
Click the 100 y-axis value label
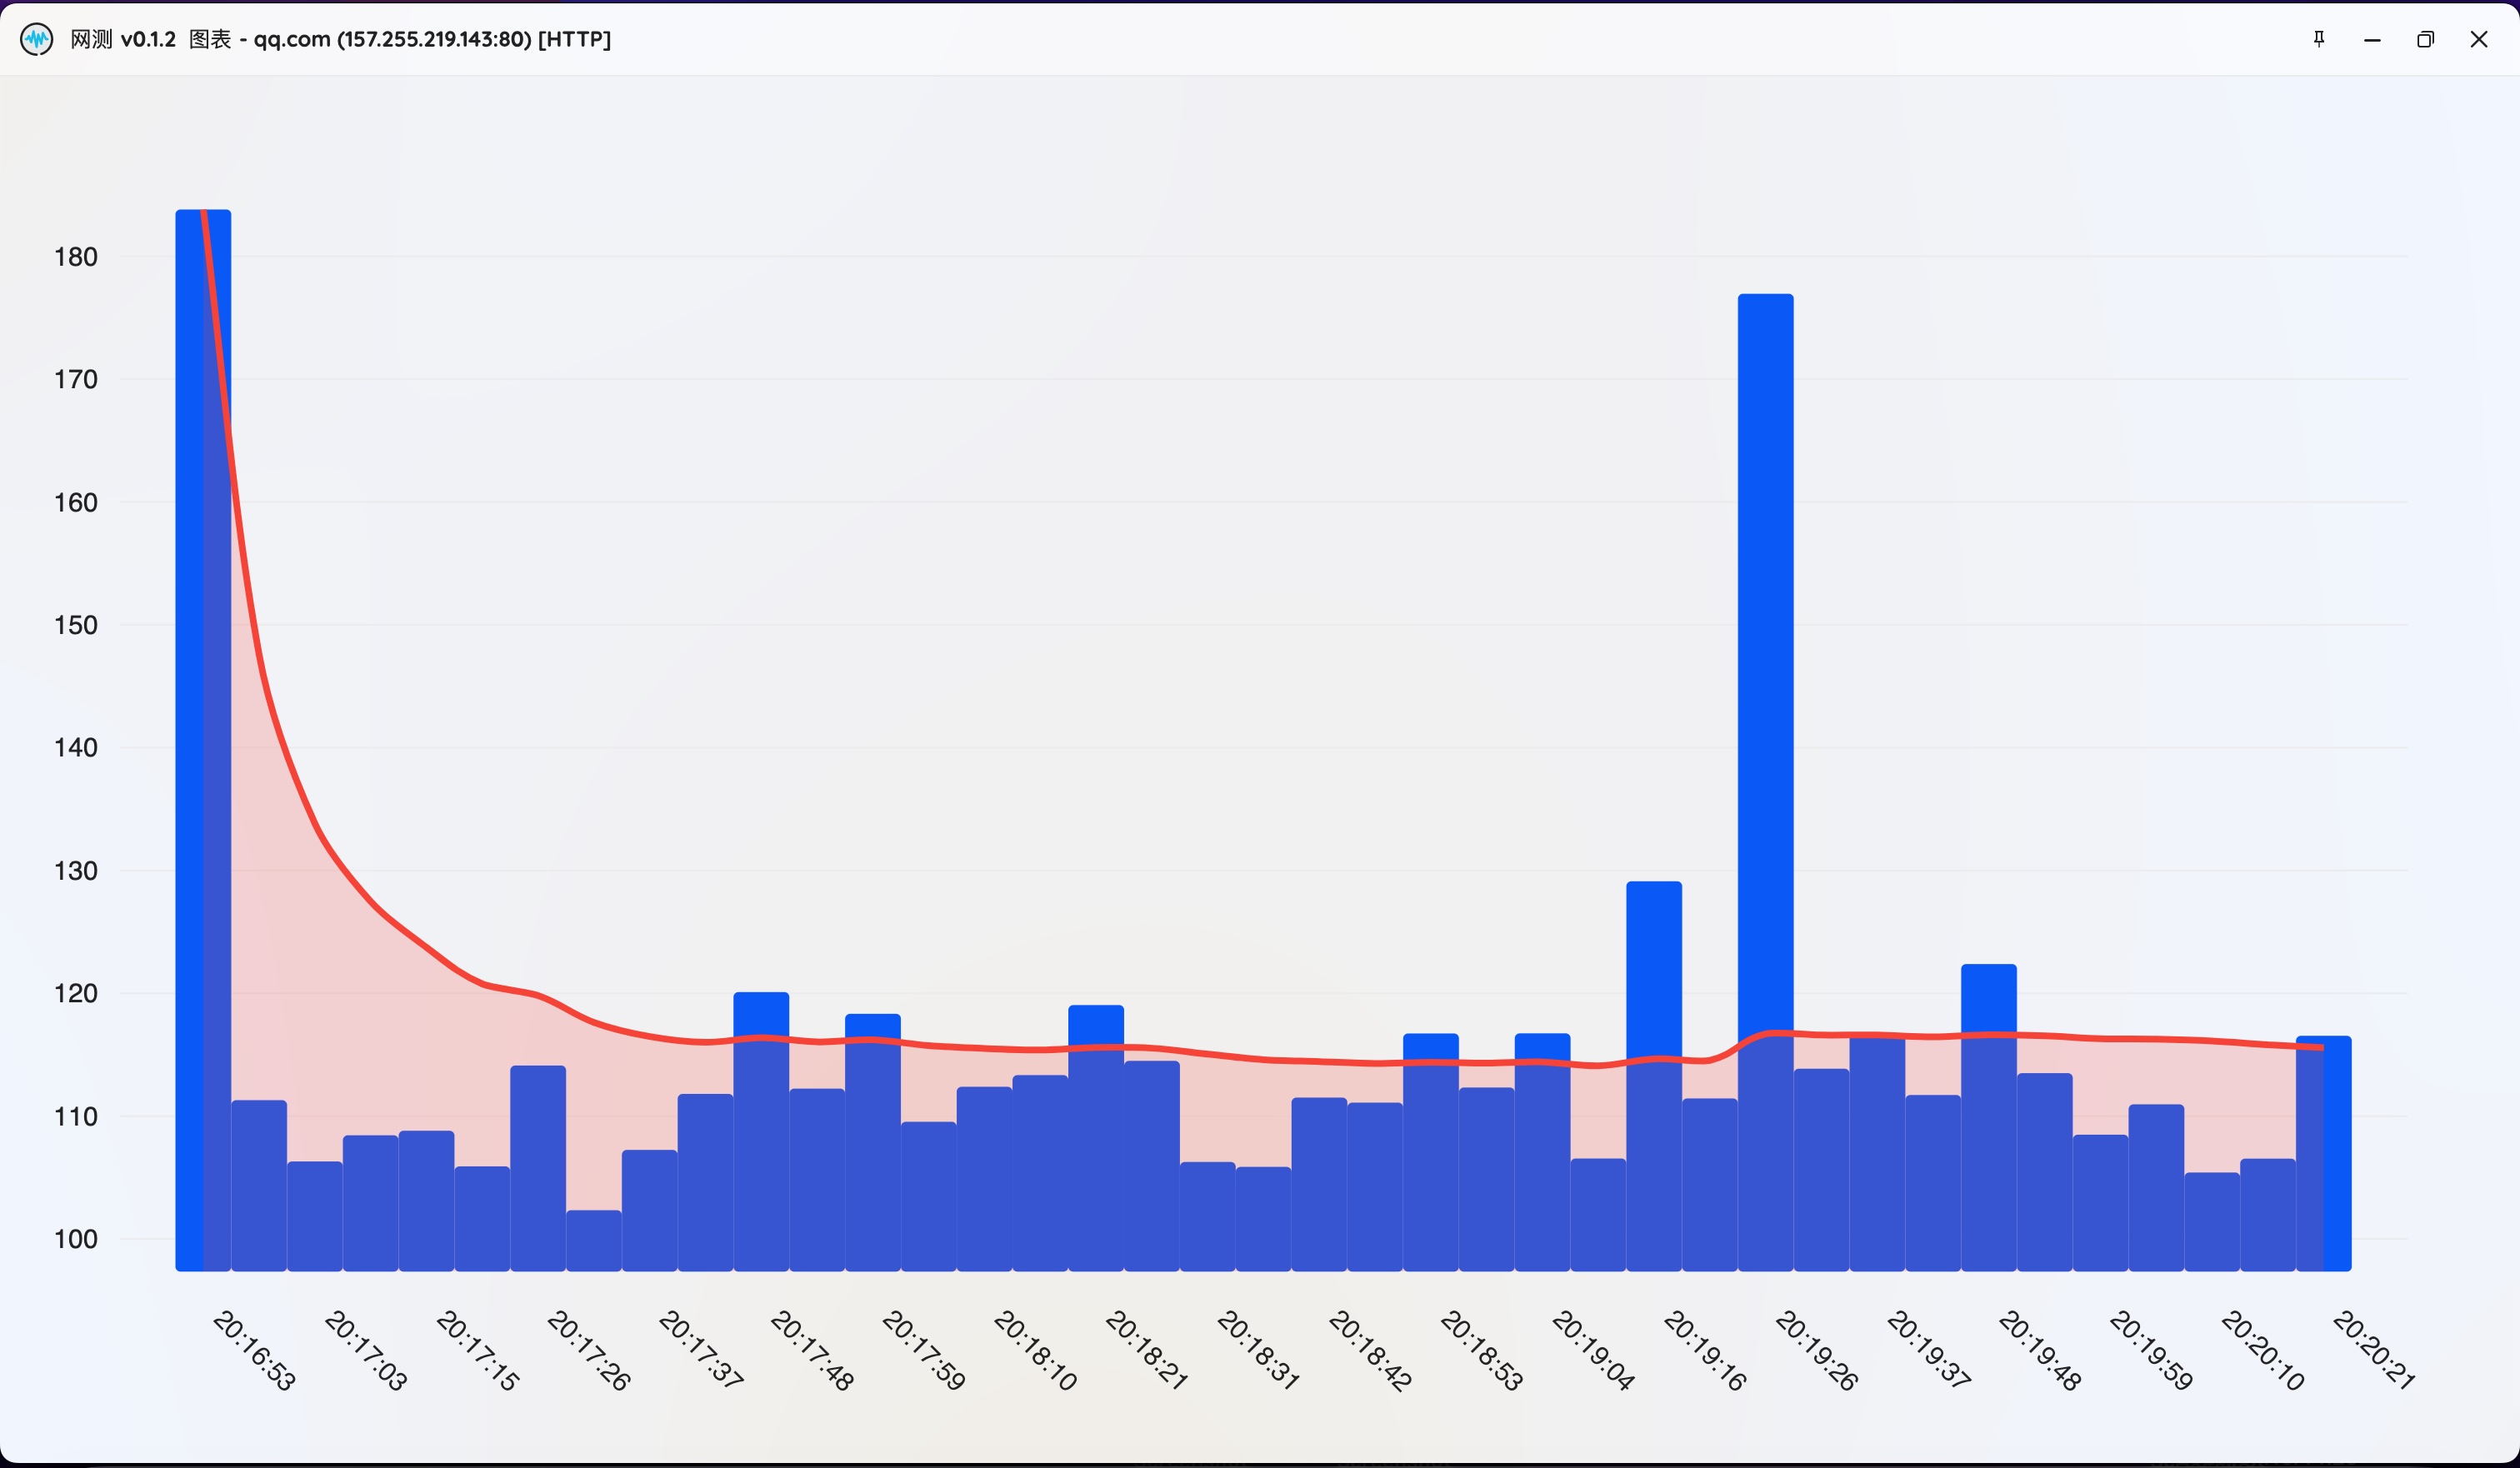76,1239
